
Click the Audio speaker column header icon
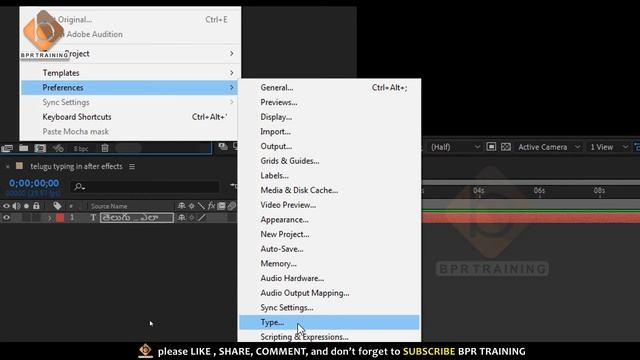16,206
